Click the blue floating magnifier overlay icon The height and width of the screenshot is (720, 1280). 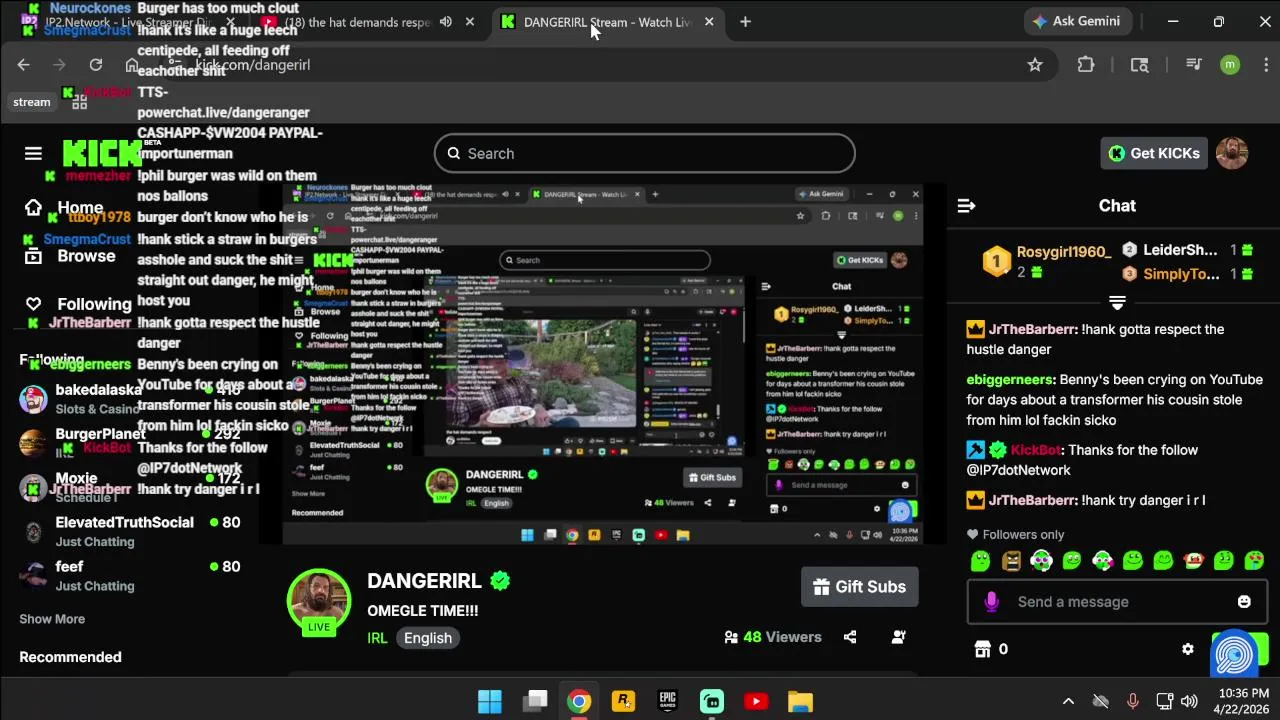pyautogui.click(x=1234, y=652)
